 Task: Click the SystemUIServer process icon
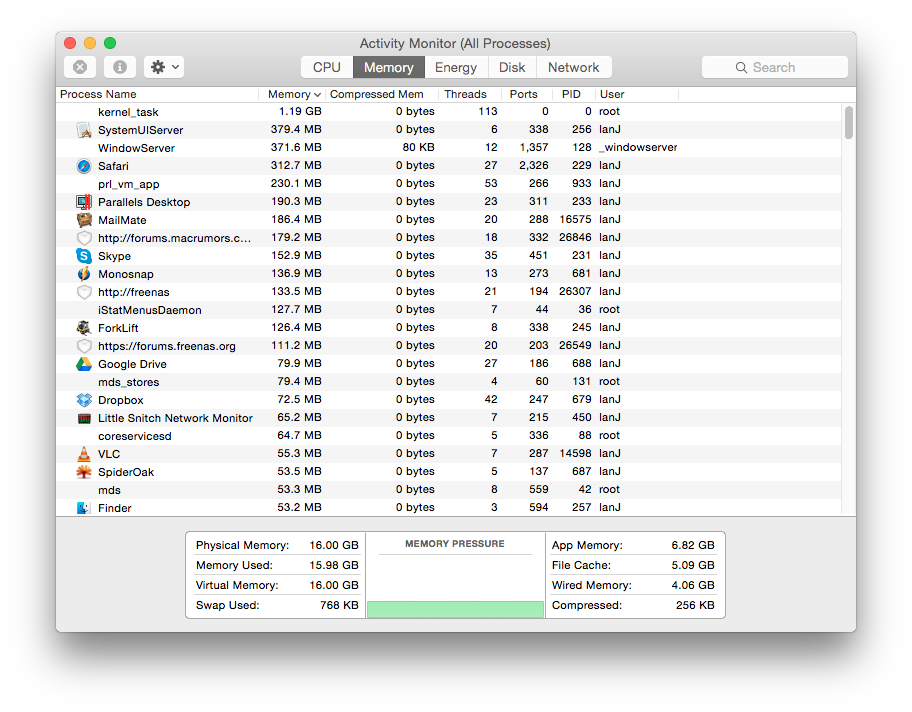click(84, 130)
